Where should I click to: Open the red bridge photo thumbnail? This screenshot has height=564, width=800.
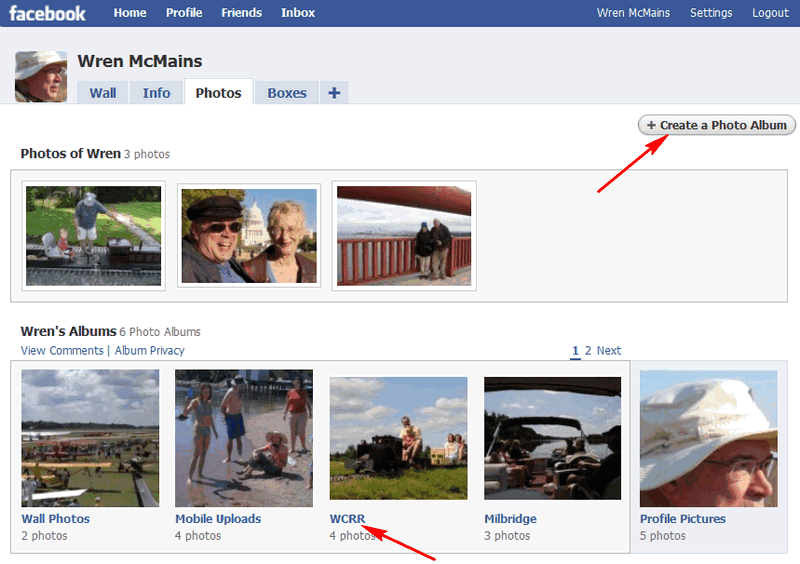[404, 236]
